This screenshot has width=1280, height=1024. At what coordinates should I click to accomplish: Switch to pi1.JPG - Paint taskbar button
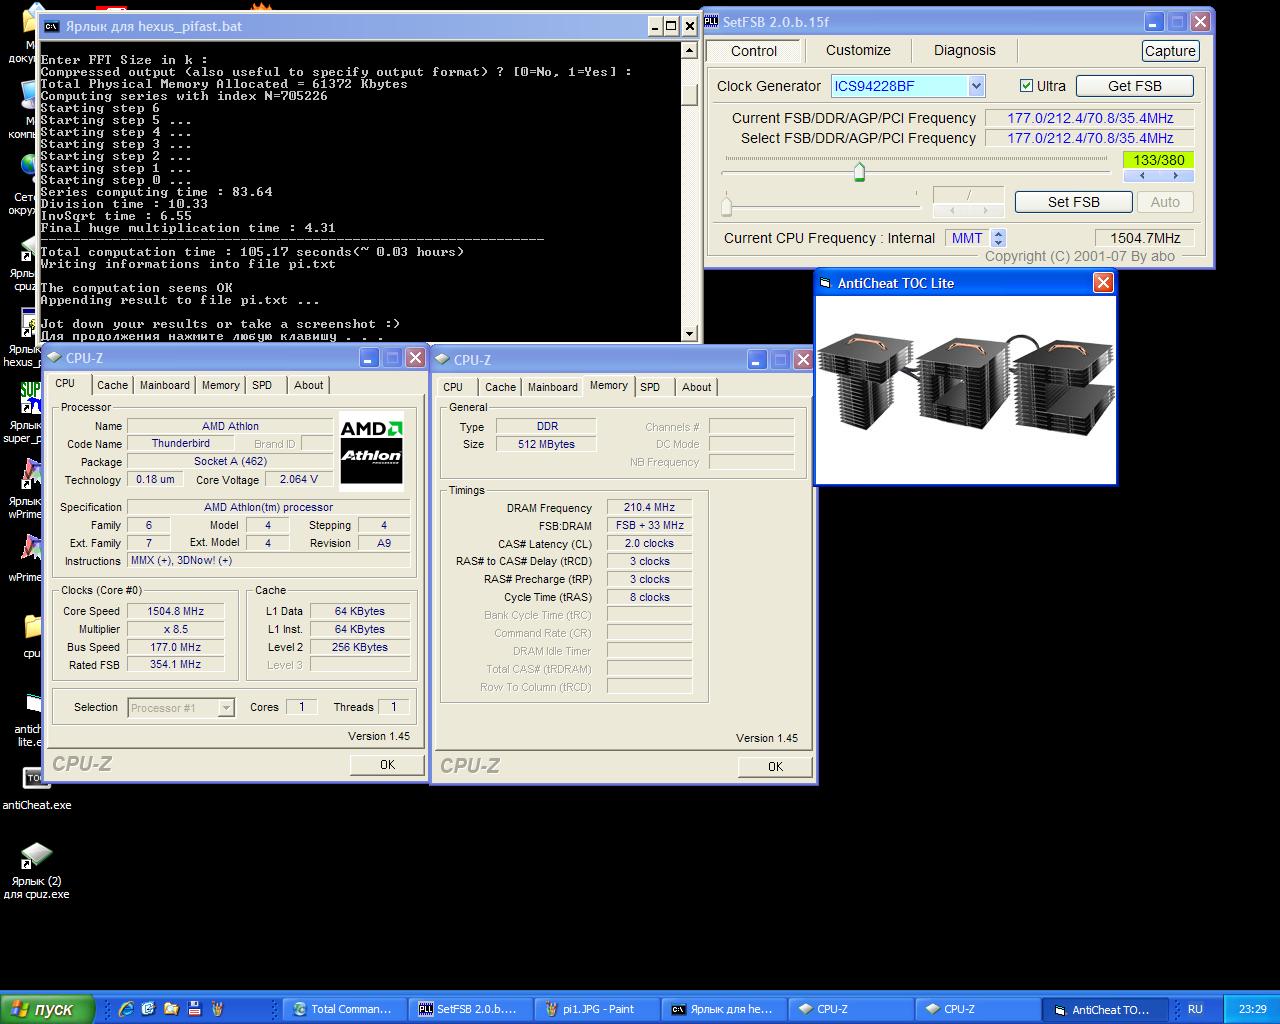[596, 1009]
